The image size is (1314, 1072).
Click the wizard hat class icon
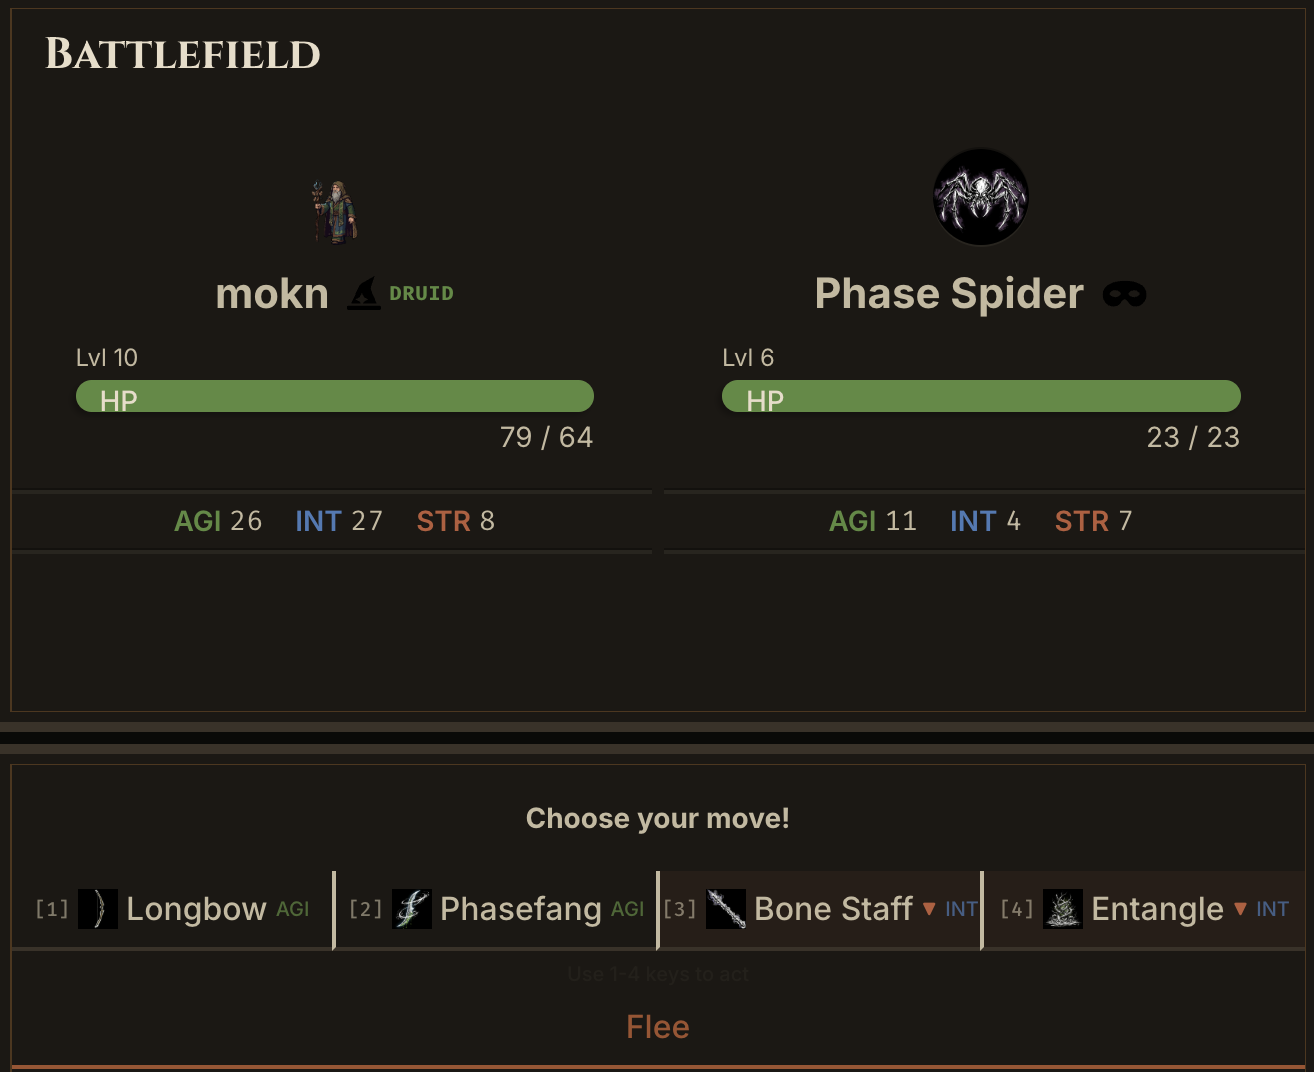(x=364, y=294)
